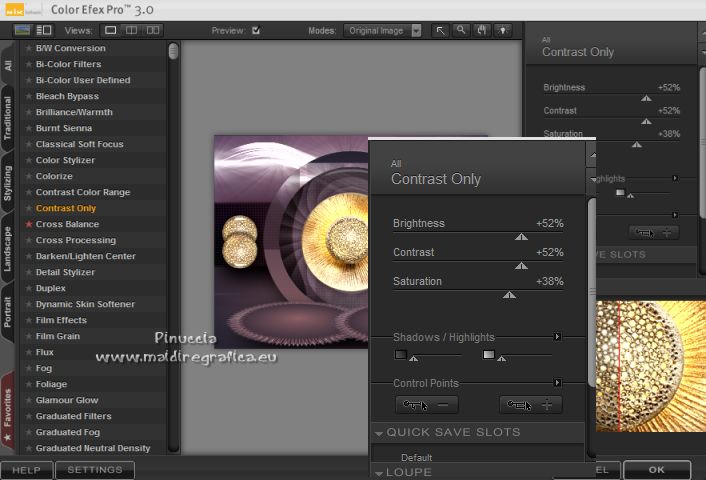706x480 pixels.
Task: Expand Control Points section arrow
Action: pyautogui.click(x=557, y=383)
